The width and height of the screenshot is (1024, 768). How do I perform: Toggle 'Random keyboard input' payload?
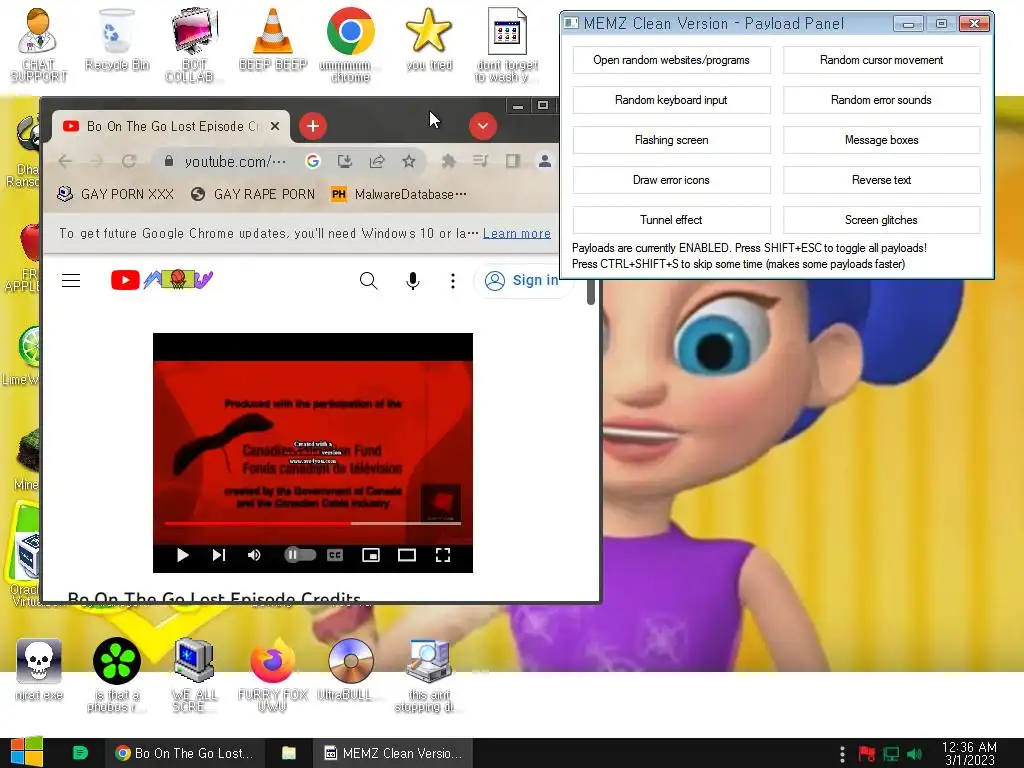pos(671,100)
